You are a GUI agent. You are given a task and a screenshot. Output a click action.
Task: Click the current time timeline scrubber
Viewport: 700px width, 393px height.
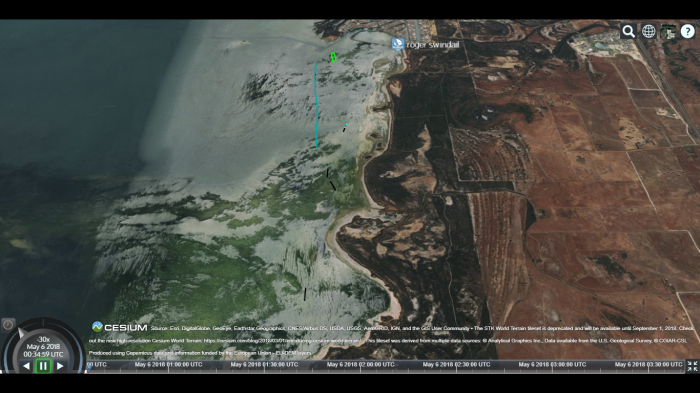(89, 367)
